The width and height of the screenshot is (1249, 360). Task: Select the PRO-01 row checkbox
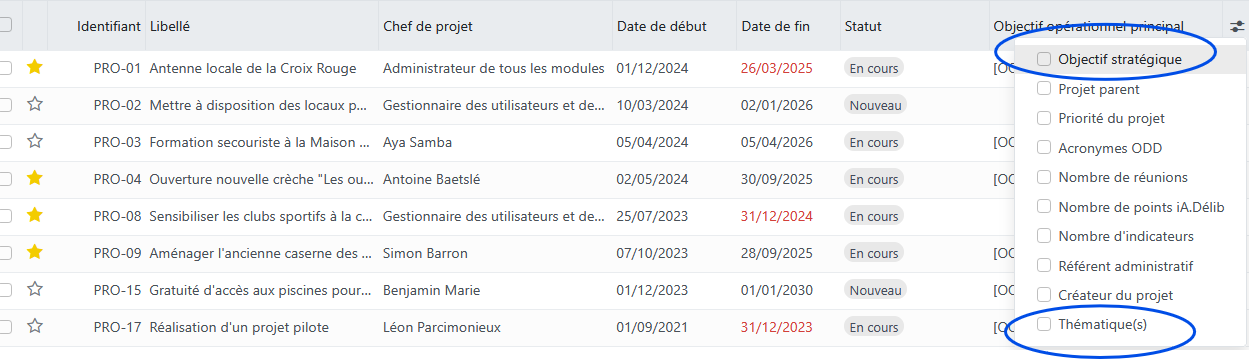coord(5,68)
